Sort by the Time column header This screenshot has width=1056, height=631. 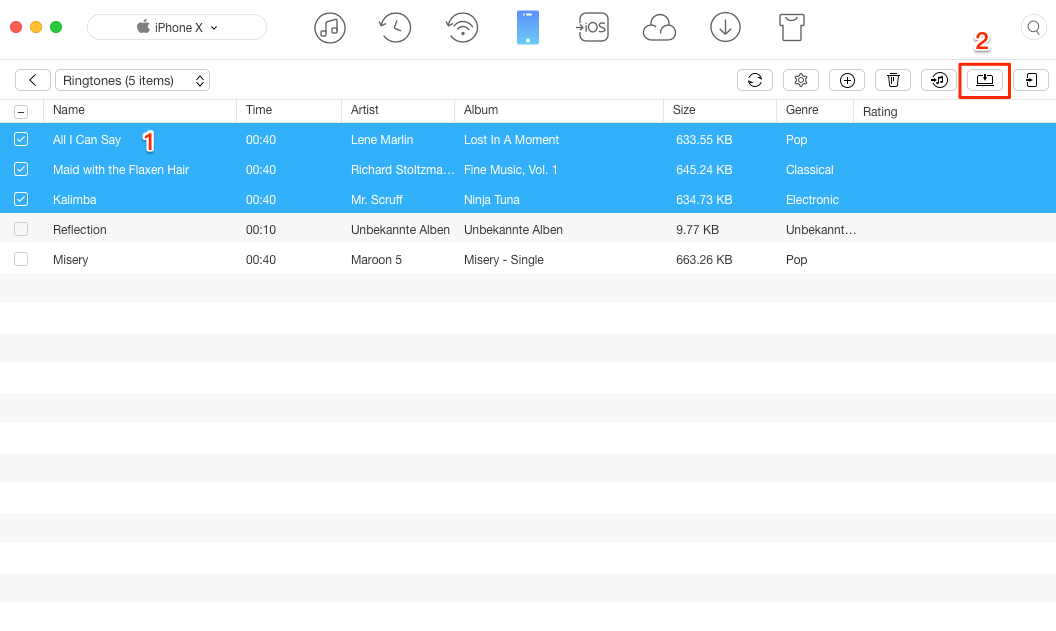pyautogui.click(x=289, y=110)
